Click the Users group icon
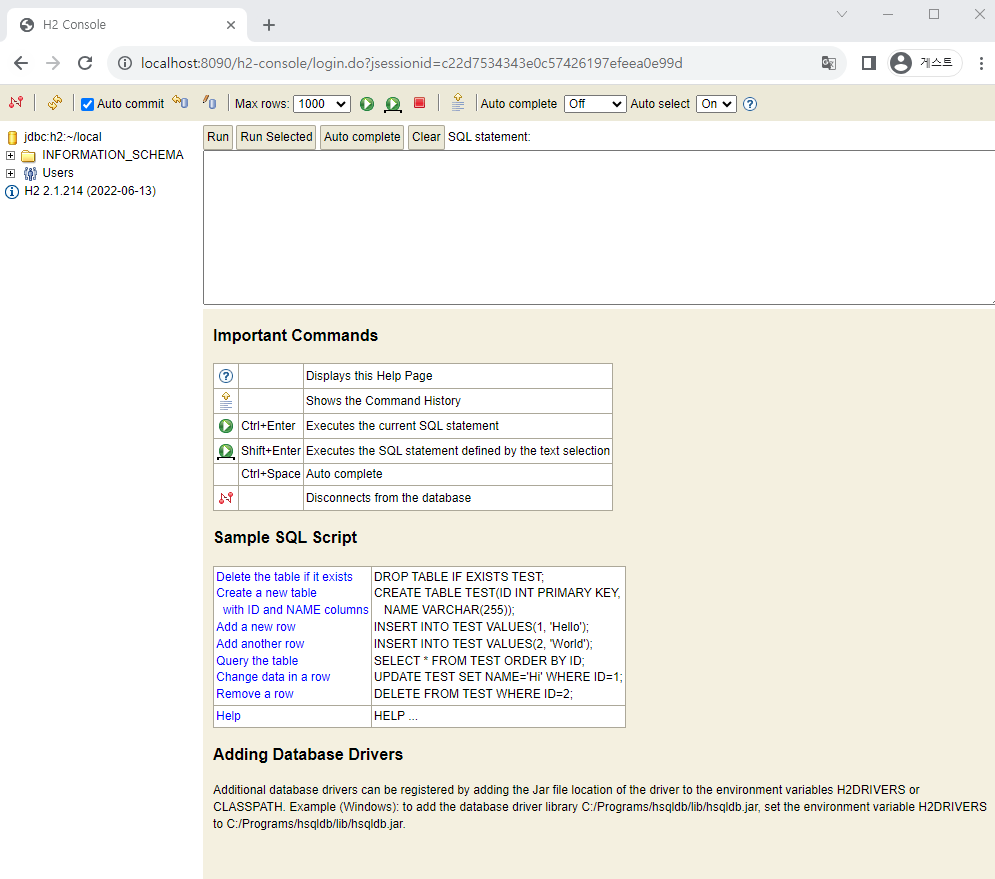Image resolution: width=995 pixels, height=879 pixels. 30,173
